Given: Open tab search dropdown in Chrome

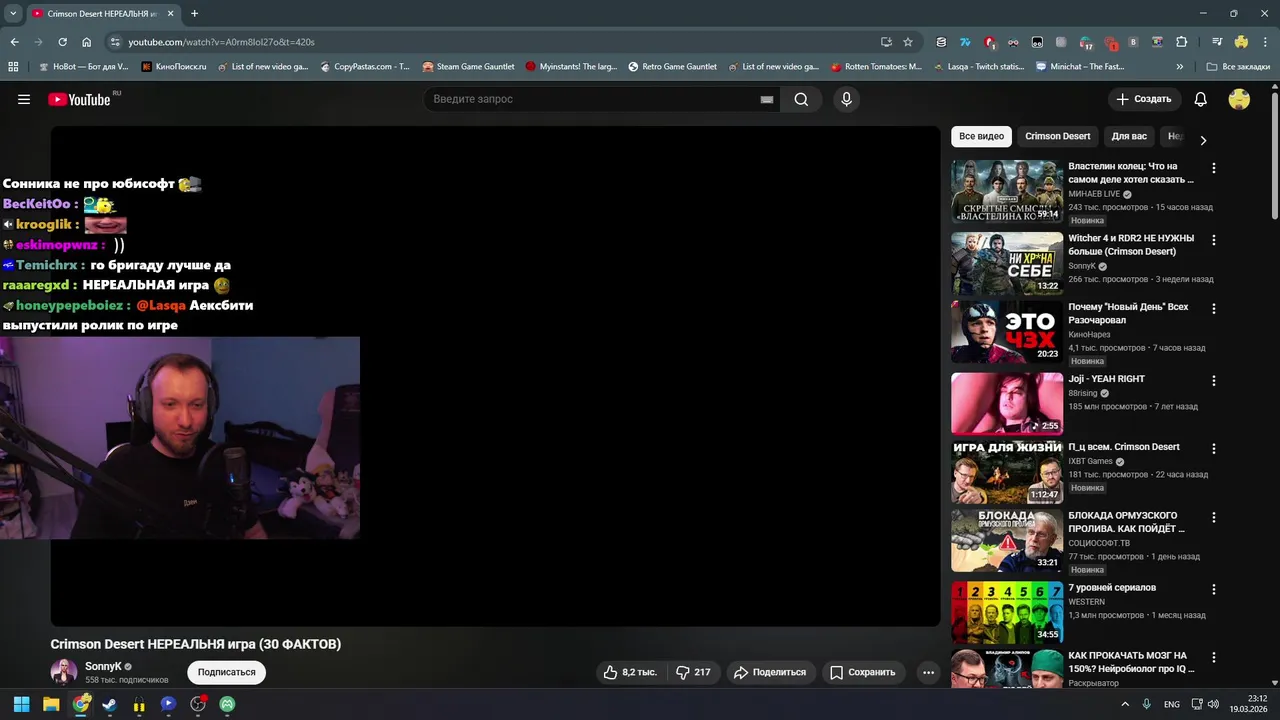Looking at the screenshot, I should [x=13, y=14].
